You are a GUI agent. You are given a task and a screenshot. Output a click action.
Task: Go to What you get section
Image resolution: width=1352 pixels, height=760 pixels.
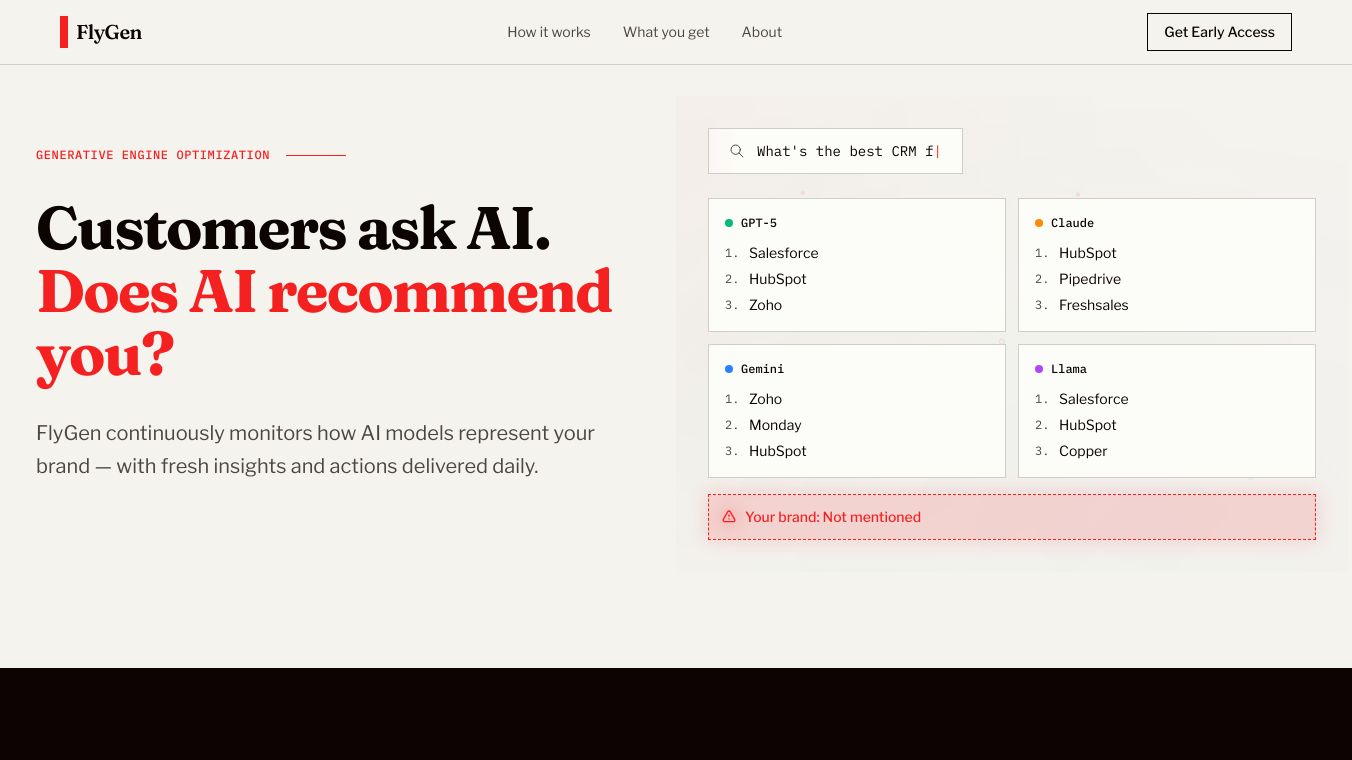tap(666, 32)
